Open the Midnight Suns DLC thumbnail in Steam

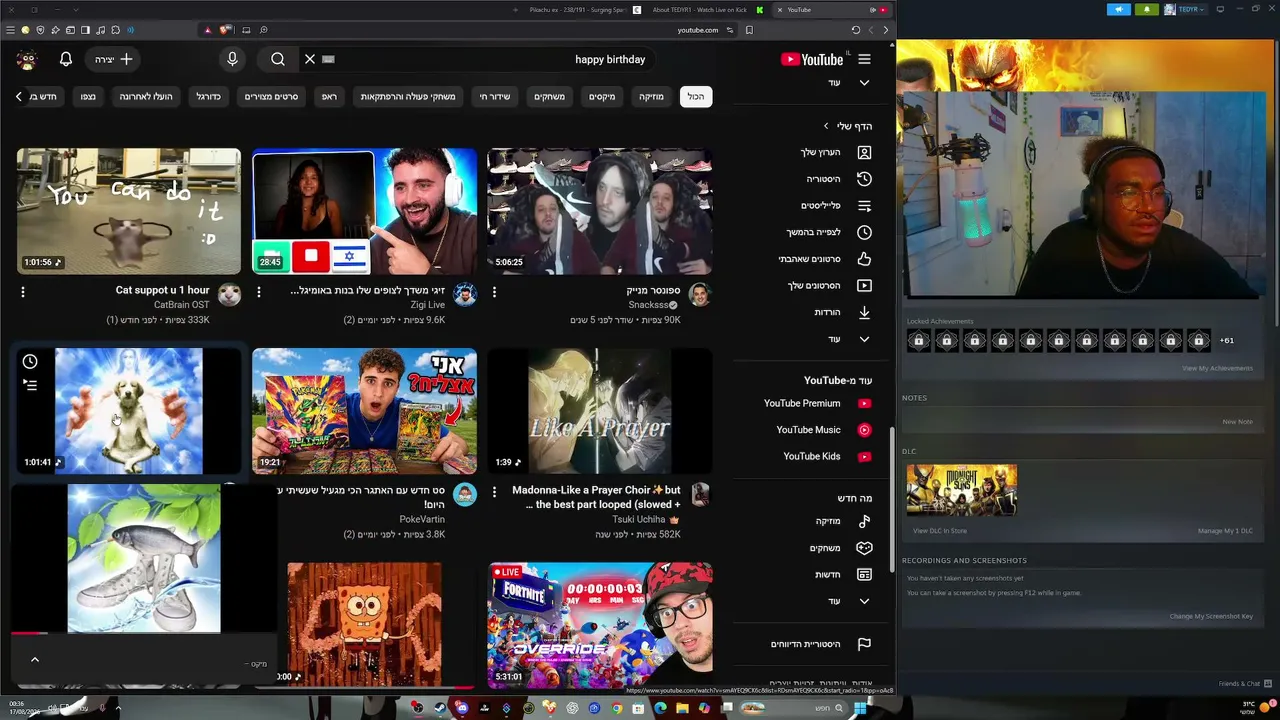coord(962,490)
